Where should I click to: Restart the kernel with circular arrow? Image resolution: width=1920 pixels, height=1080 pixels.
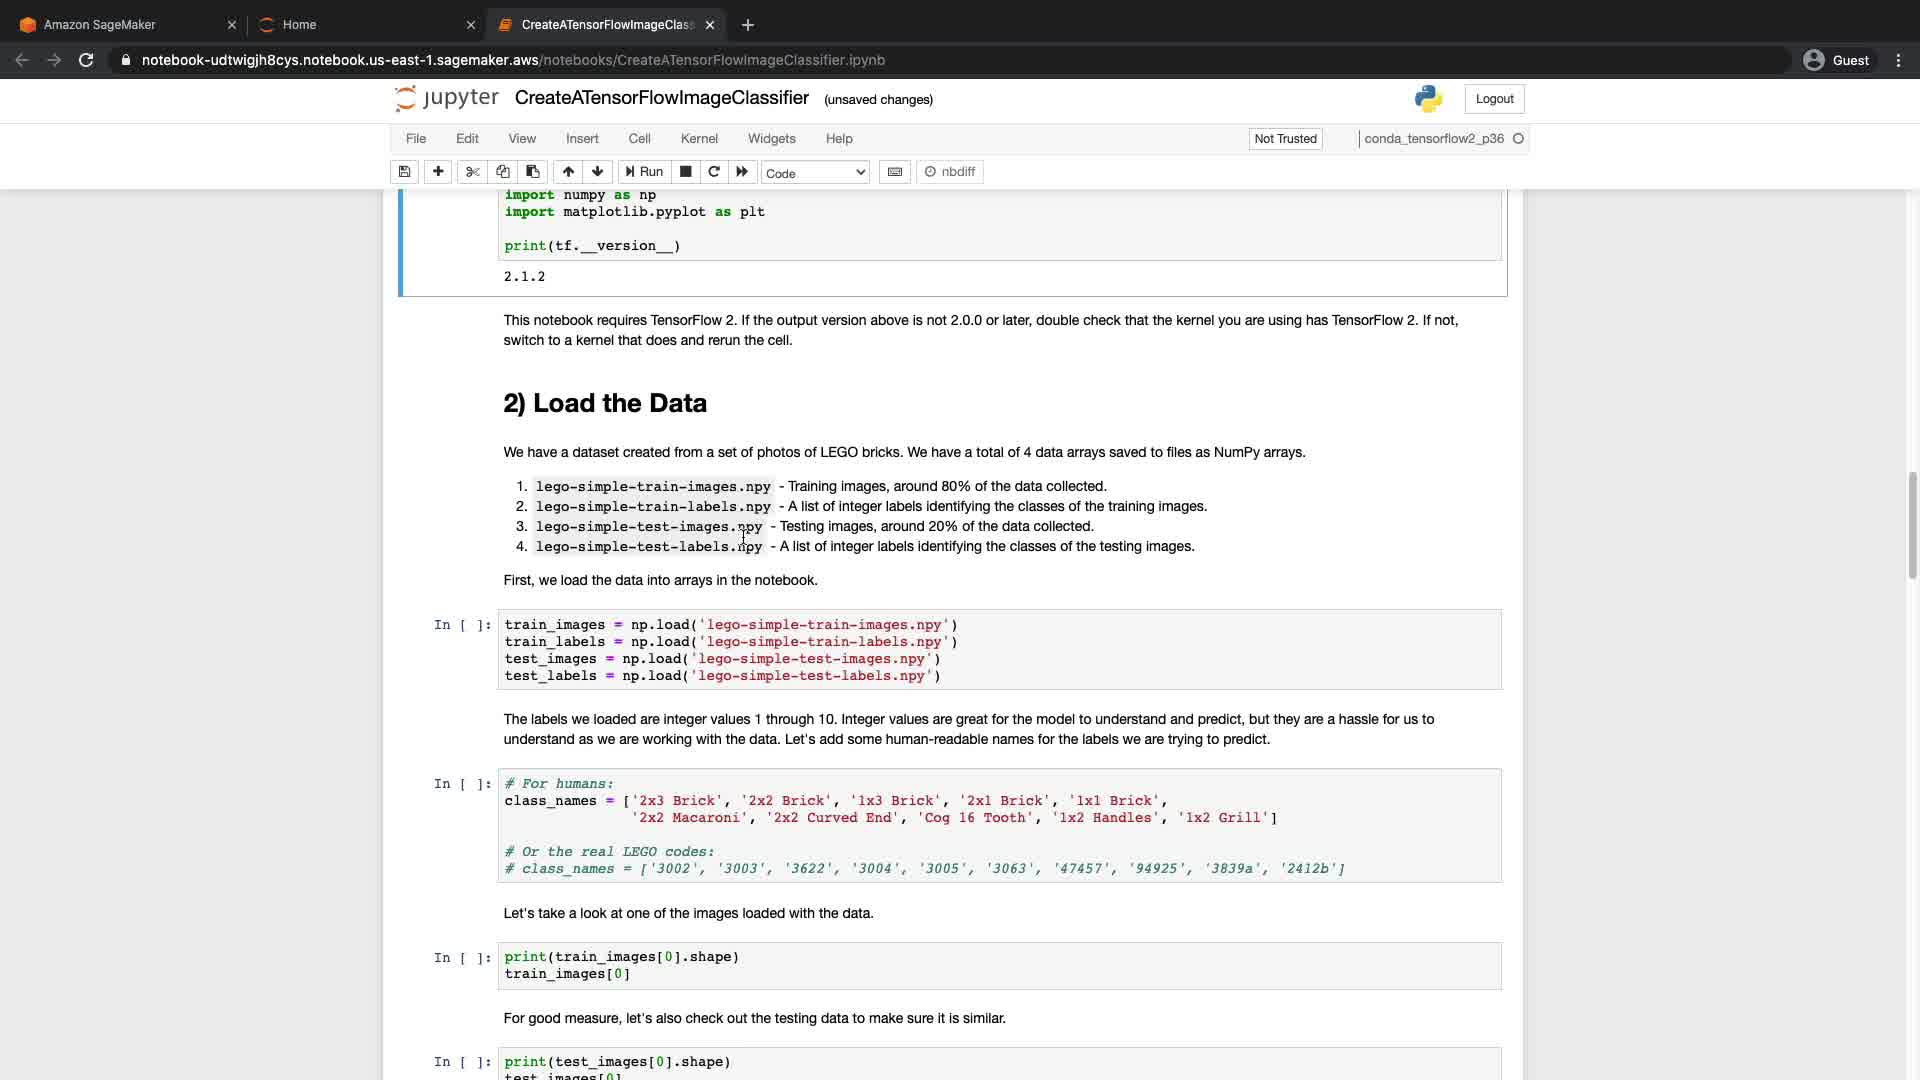tap(714, 172)
